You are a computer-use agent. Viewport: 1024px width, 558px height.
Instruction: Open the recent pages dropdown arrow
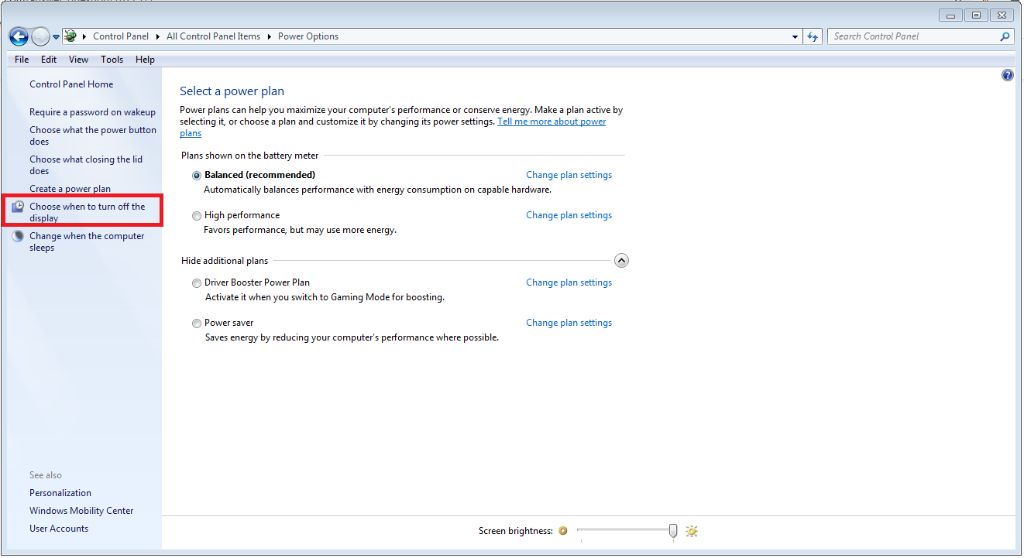tap(56, 37)
